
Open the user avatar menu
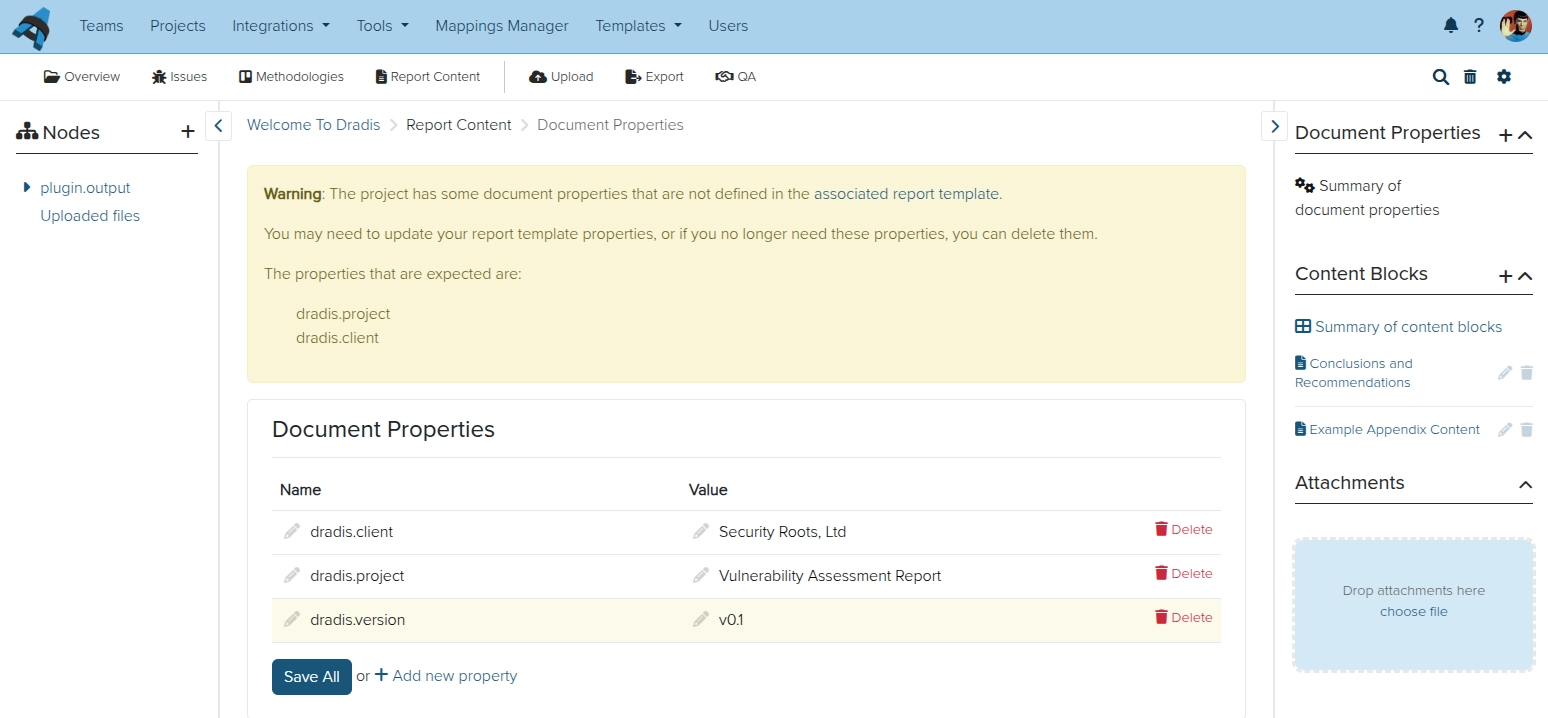tap(1516, 26)
